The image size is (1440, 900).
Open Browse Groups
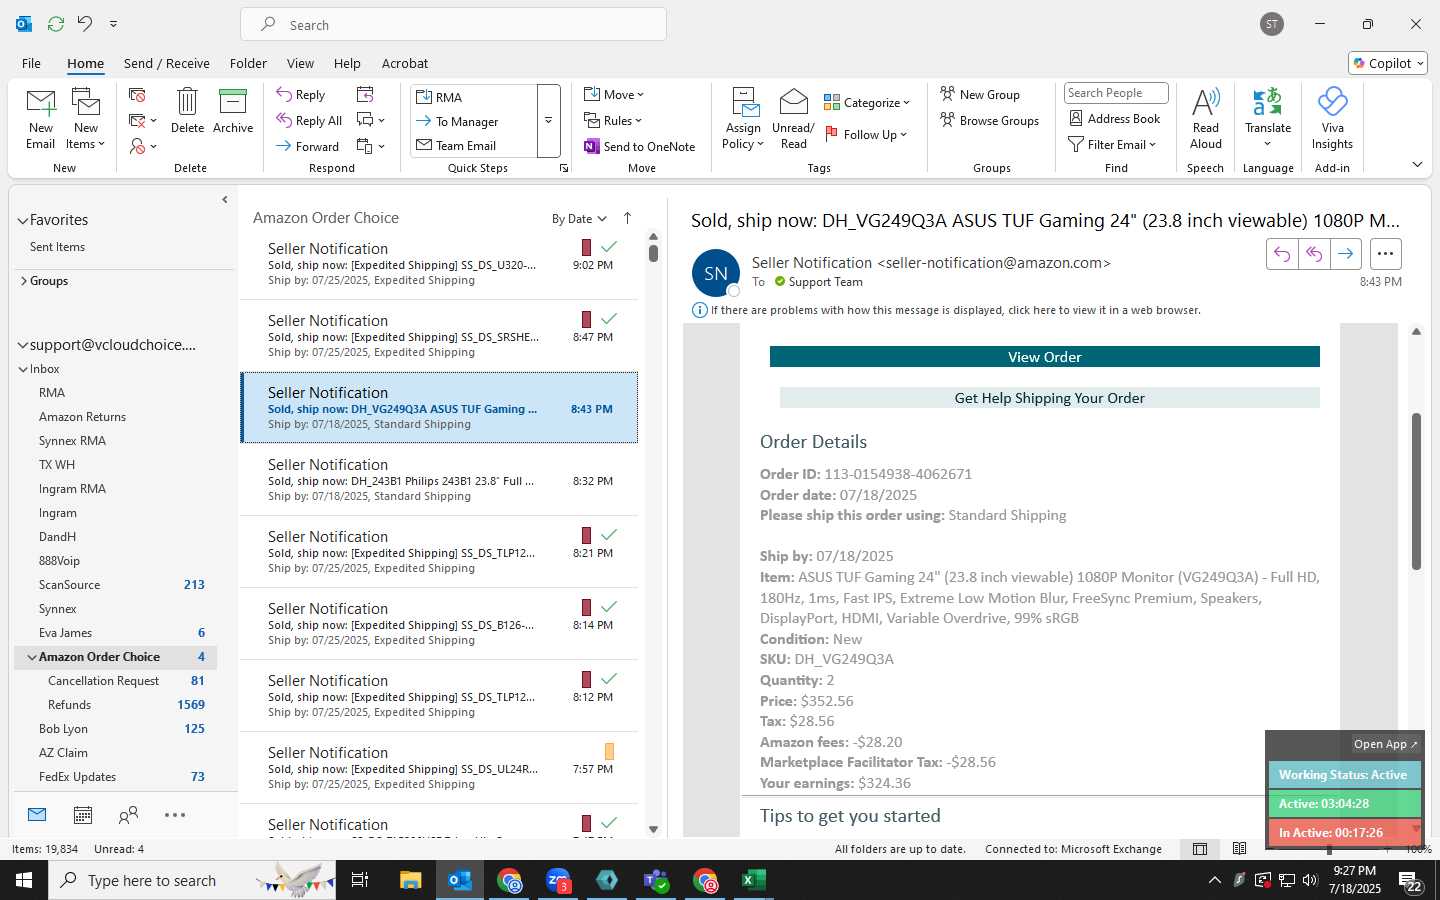pos(989,120)
